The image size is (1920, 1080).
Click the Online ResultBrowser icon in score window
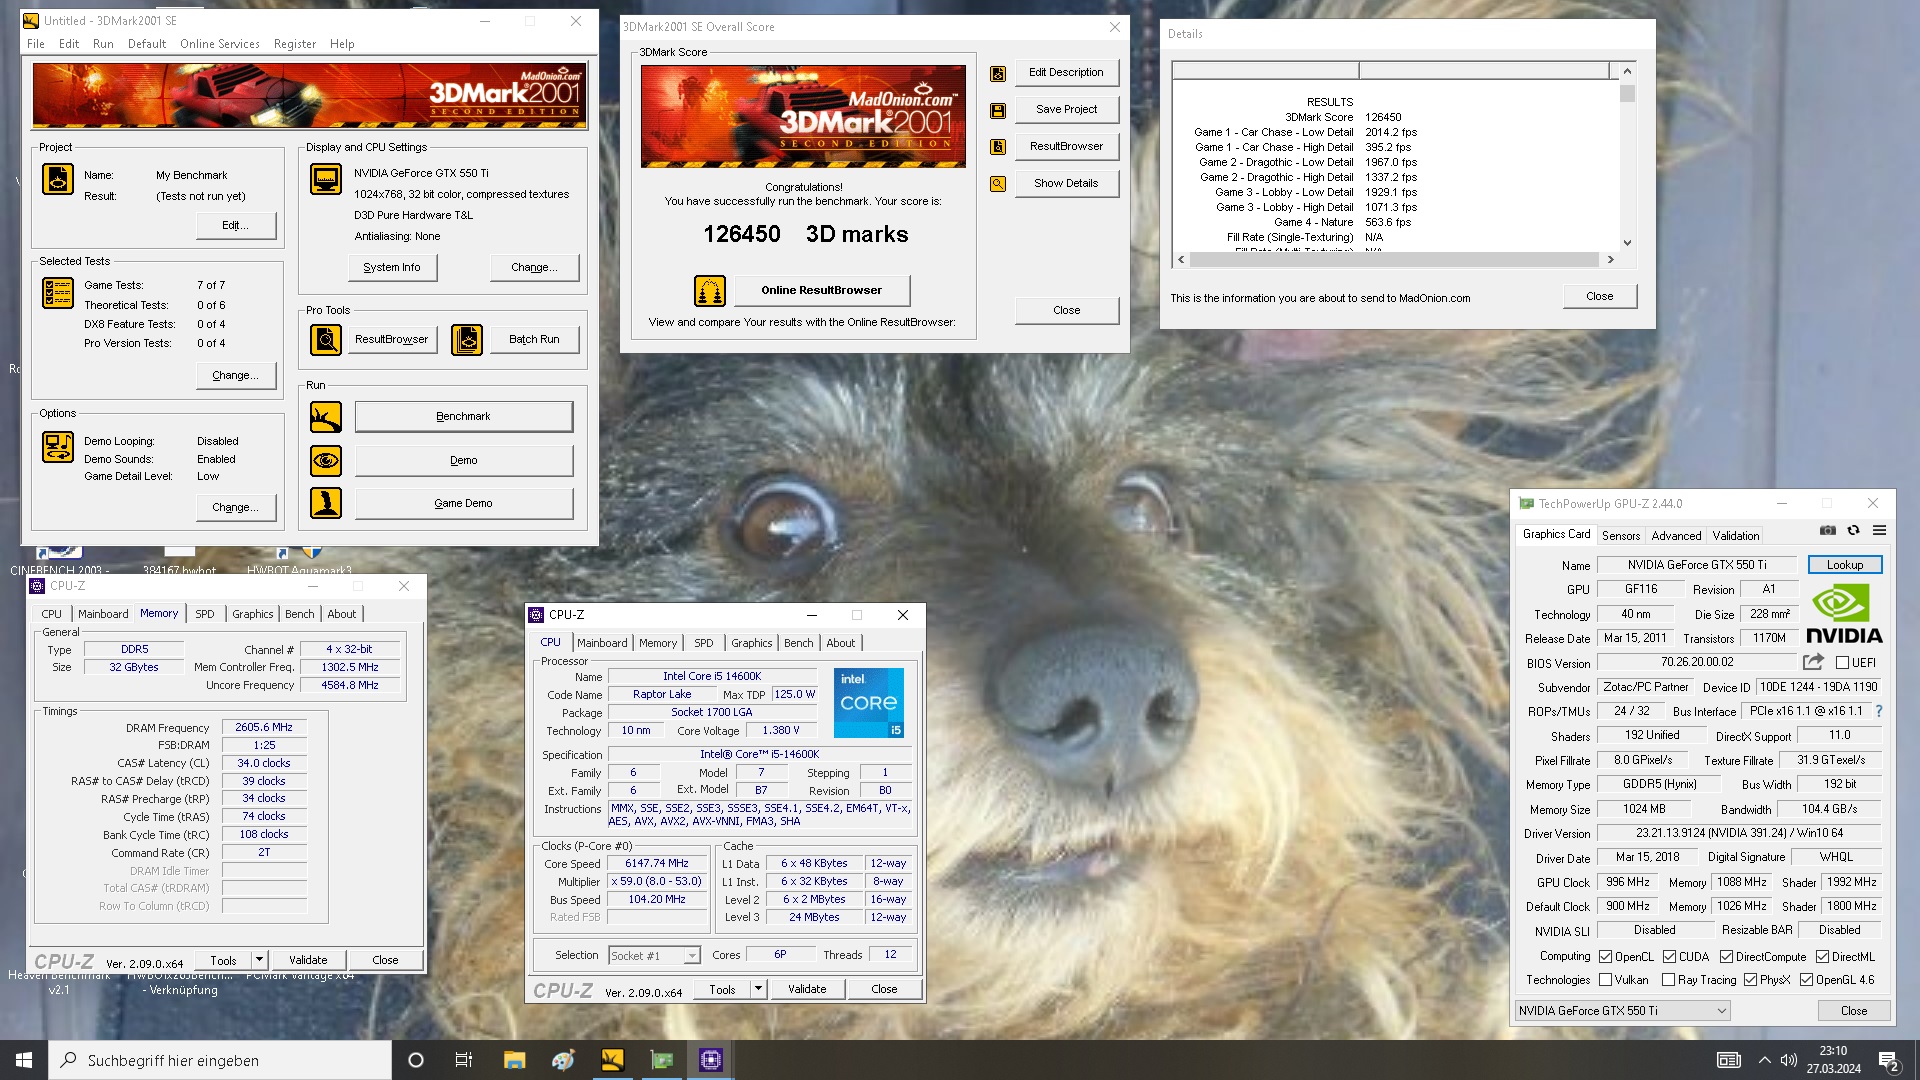point(710,291)
